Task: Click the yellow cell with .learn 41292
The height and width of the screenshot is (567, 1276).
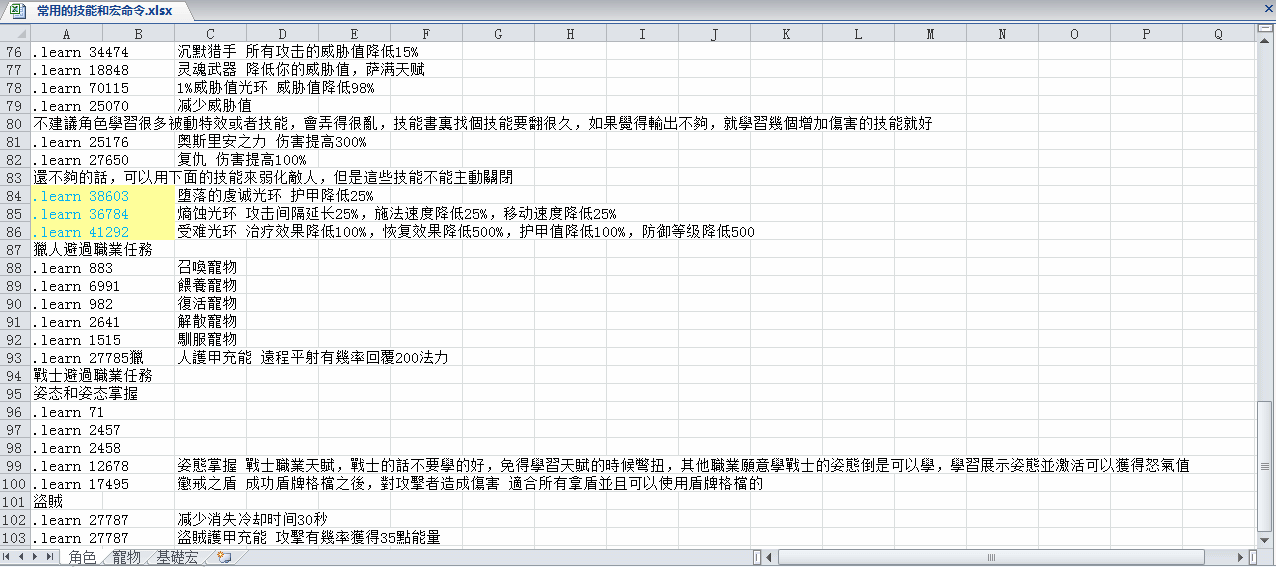Action: click(102, 232)
